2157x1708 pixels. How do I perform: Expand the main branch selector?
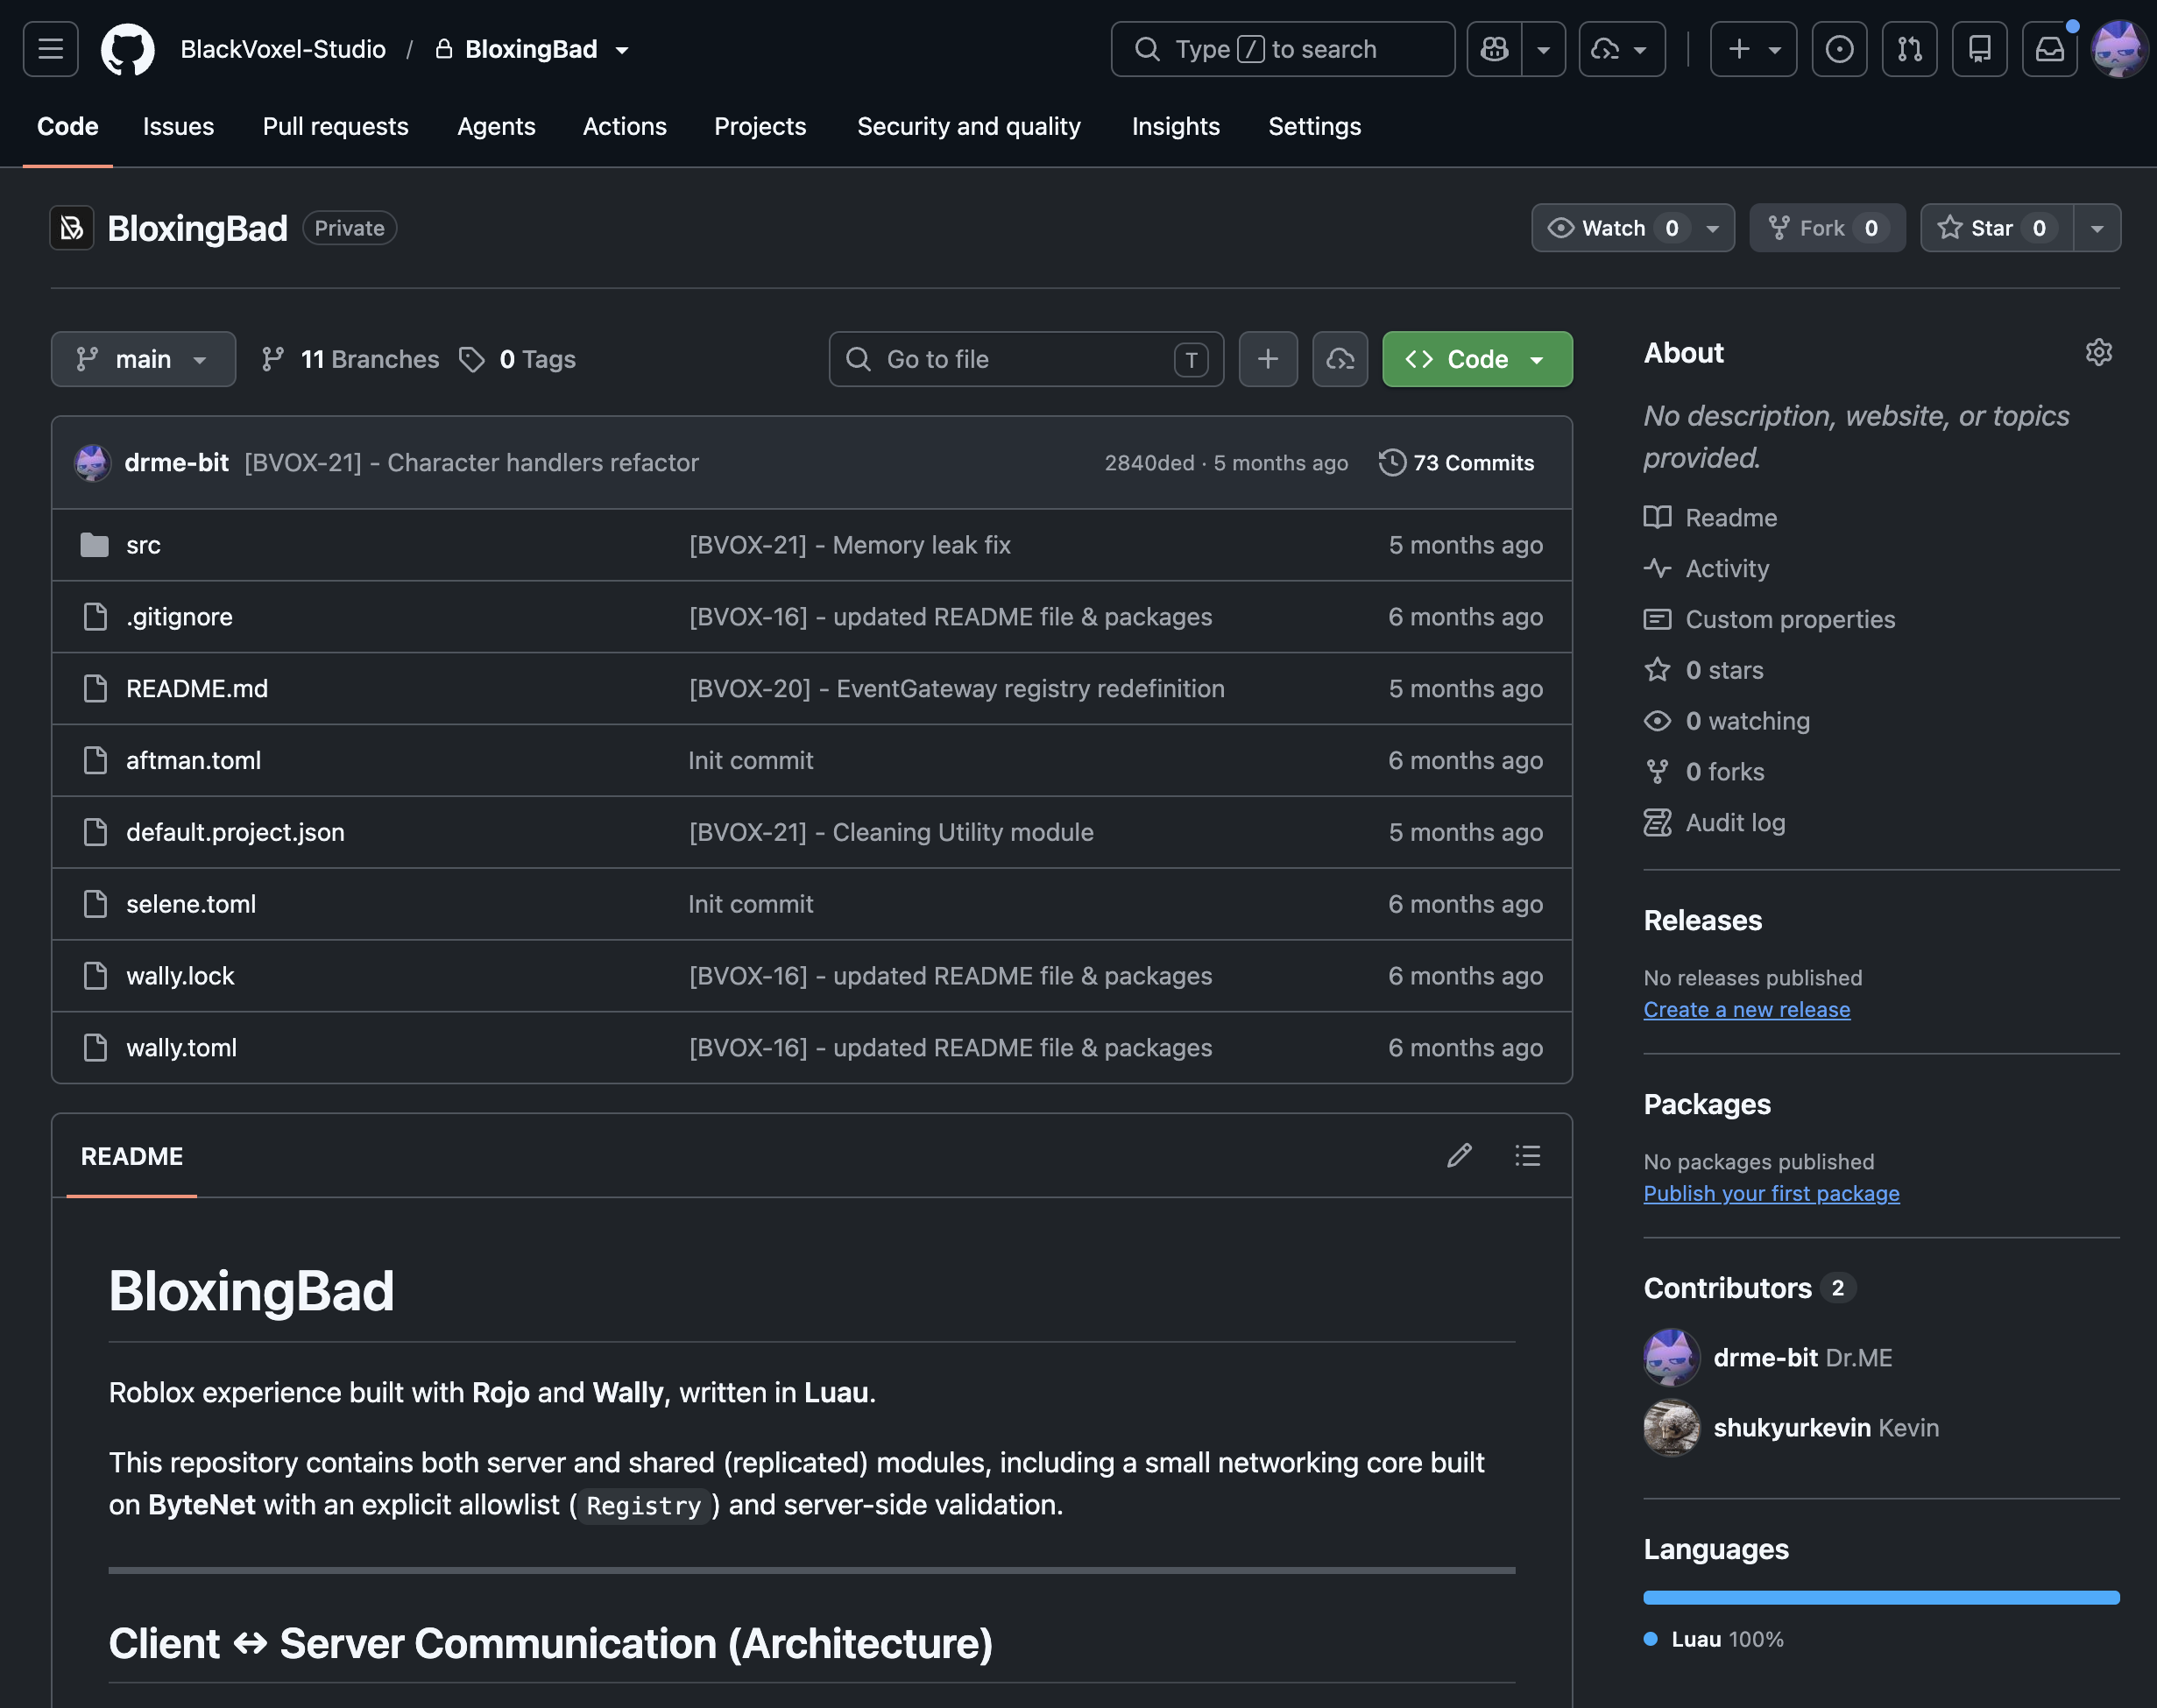pyautogui.click(x=143, y=359)
